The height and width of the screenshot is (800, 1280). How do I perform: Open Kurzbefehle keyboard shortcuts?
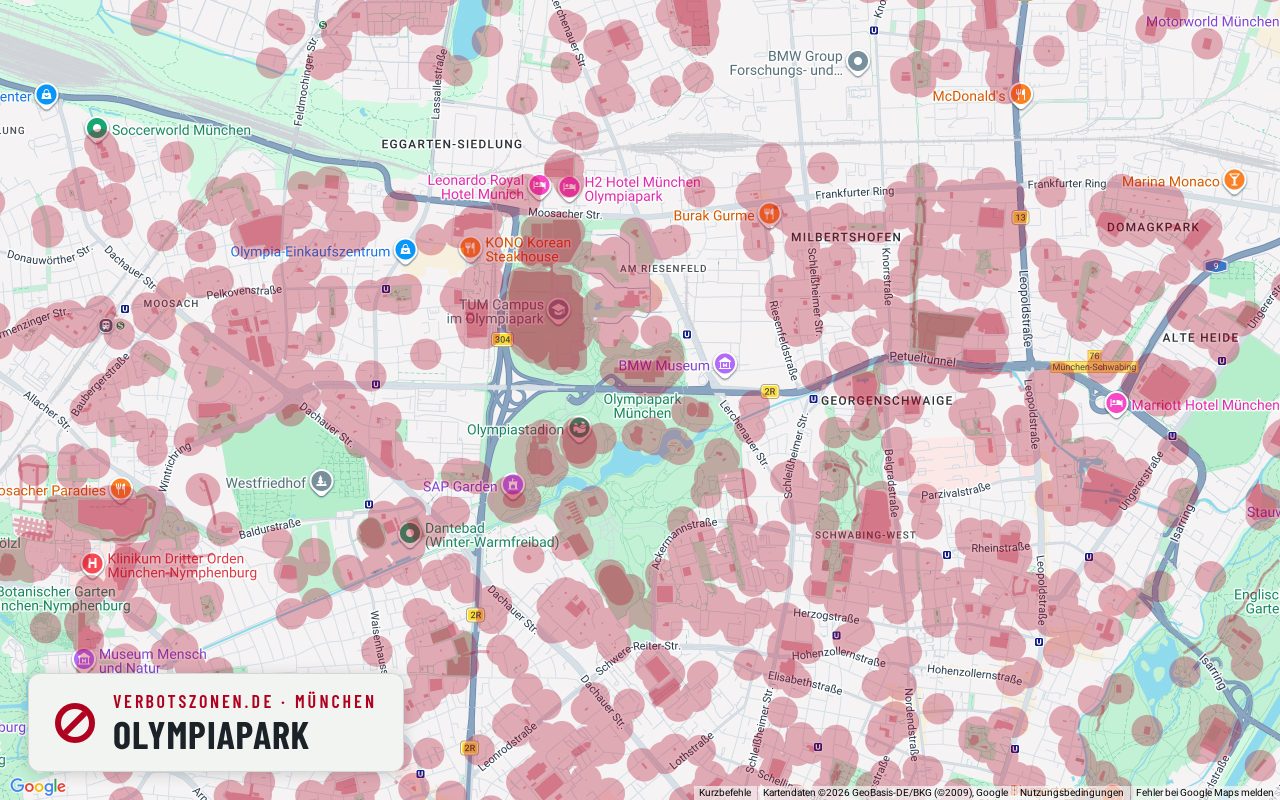click(x=725, y=792)
